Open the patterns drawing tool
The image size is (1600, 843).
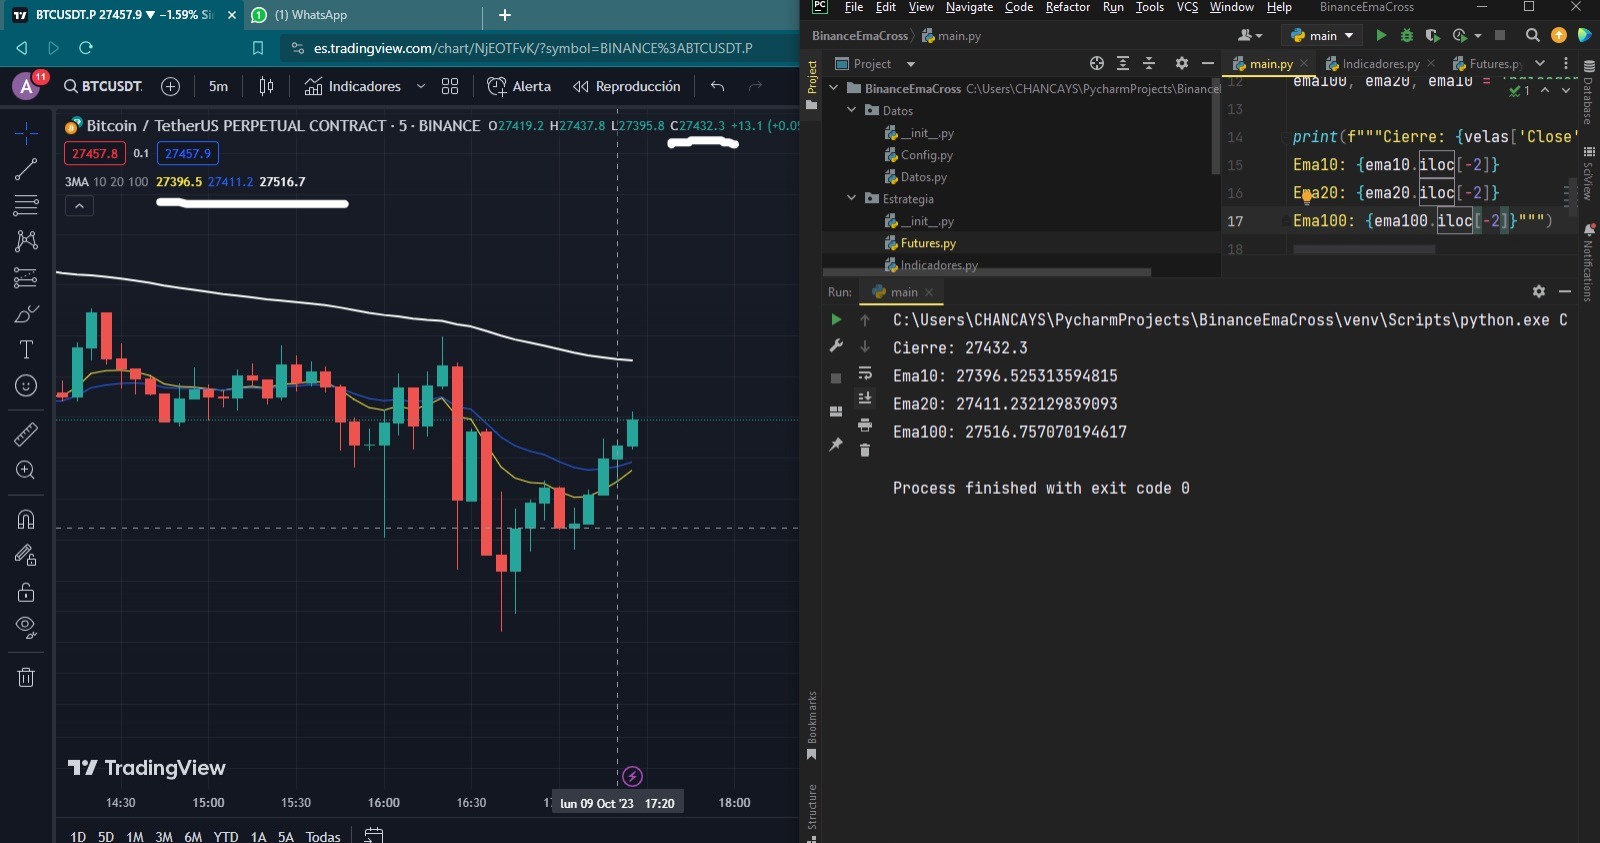26,241
